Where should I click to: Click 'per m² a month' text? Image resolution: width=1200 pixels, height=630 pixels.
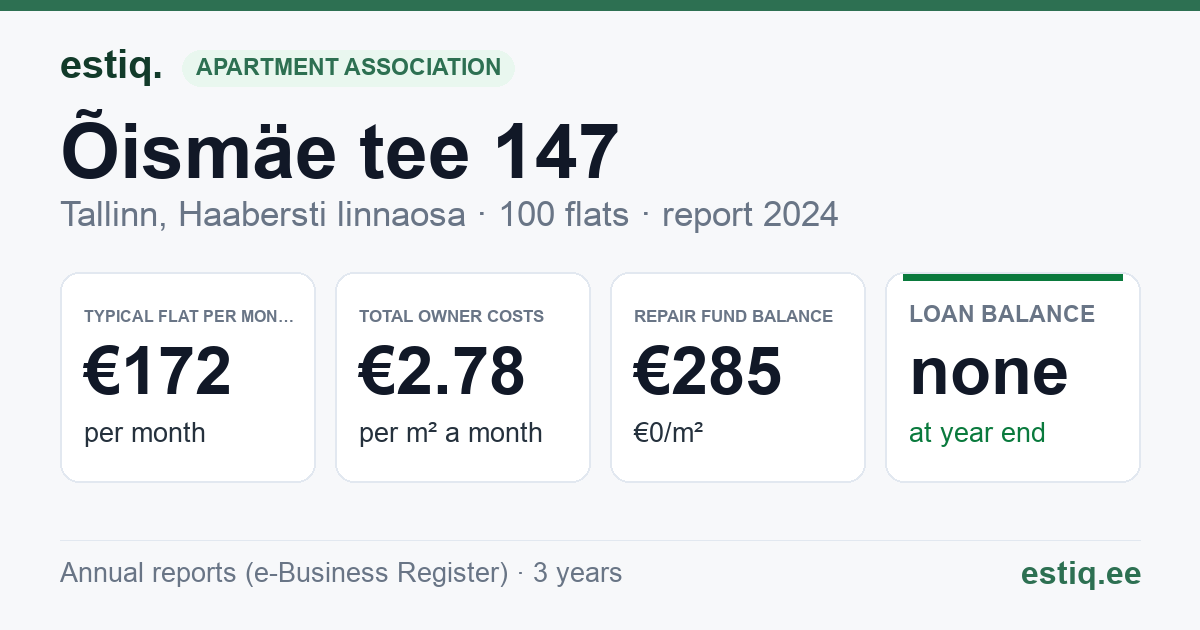pyautogui.click(x=451, y=433)
